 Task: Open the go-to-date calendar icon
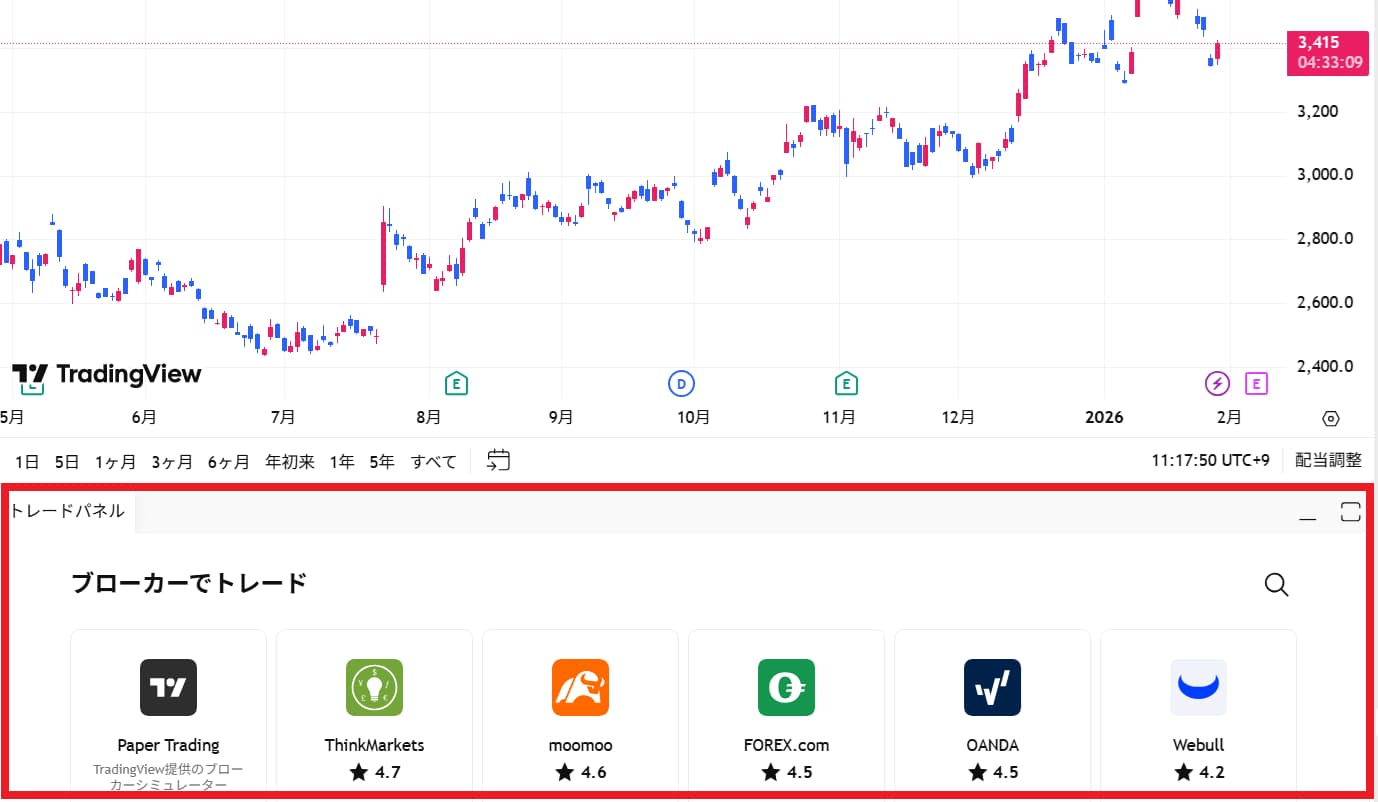point(498,460)
